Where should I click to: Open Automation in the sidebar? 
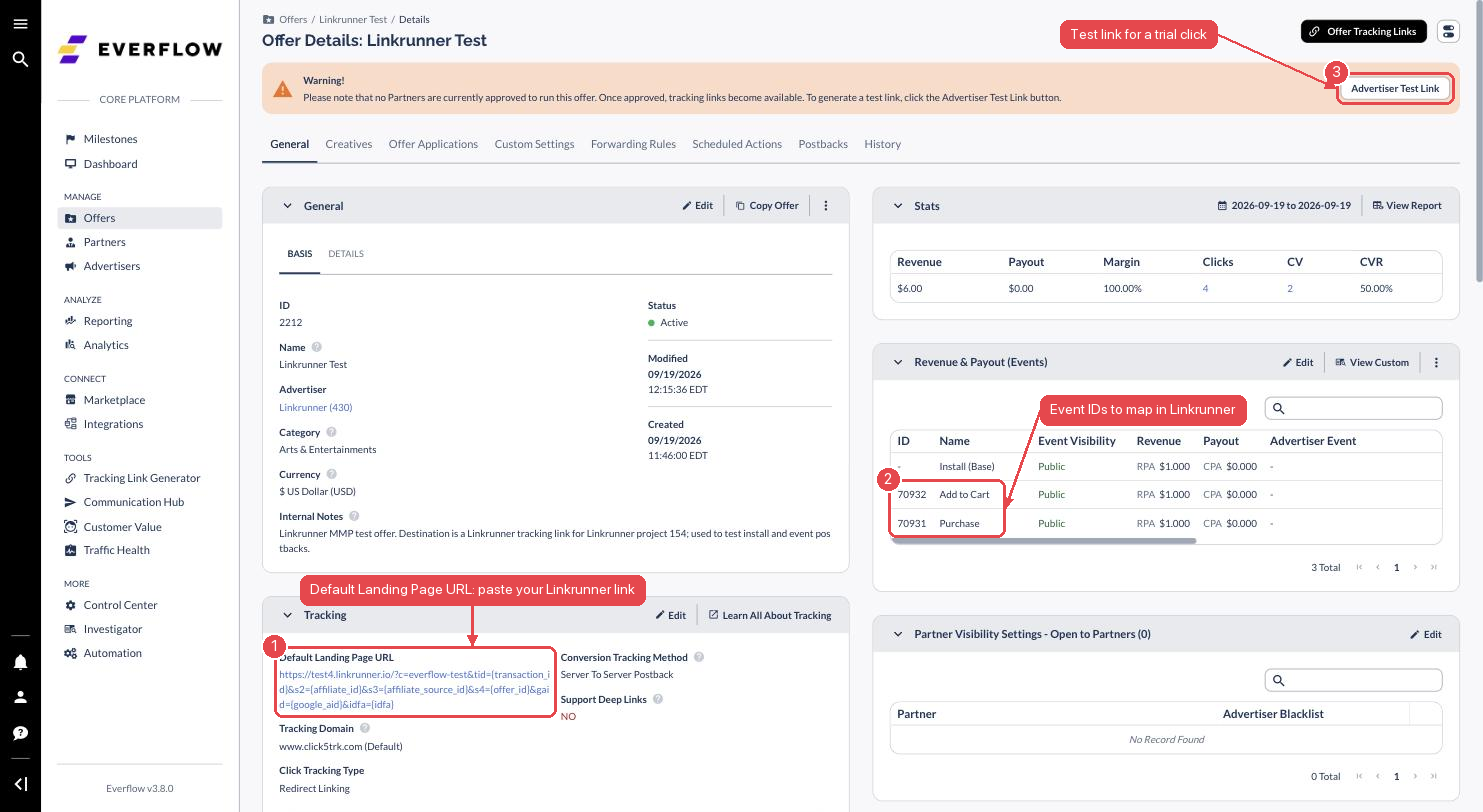pyautogui.click(x=112, y=653)
